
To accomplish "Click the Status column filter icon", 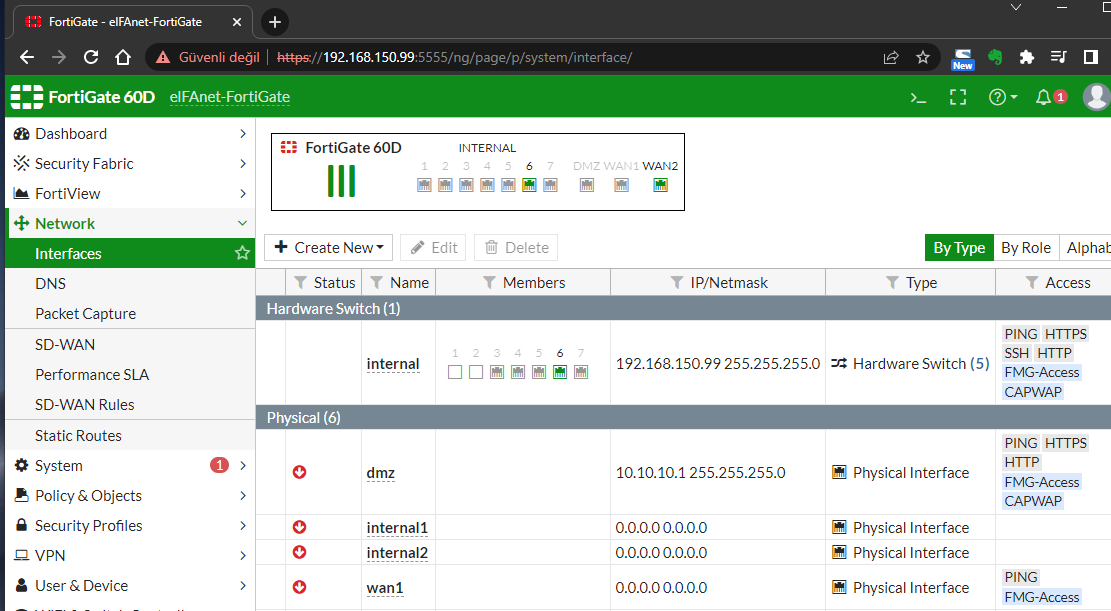I will coord(300,283).
